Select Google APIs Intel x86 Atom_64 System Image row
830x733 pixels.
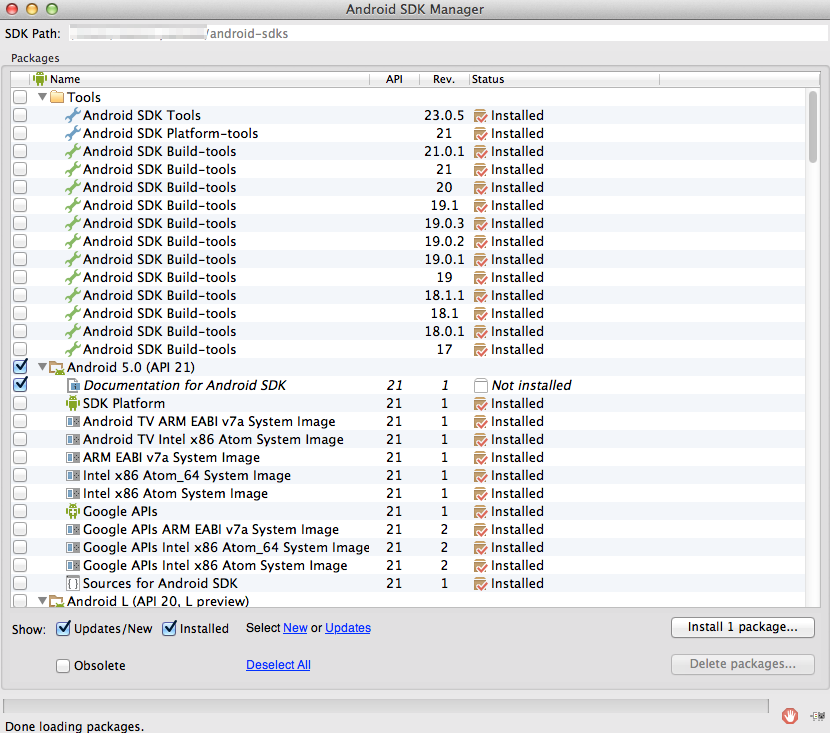pyautogui.click(x=226, y=547)
